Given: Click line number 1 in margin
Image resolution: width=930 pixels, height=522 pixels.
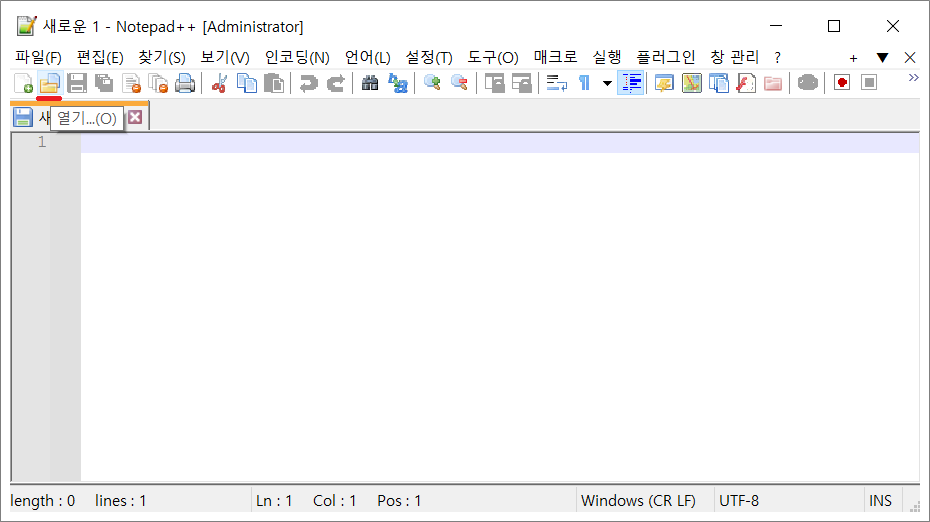Looking at the screenshot, I should tap(42, 142).
